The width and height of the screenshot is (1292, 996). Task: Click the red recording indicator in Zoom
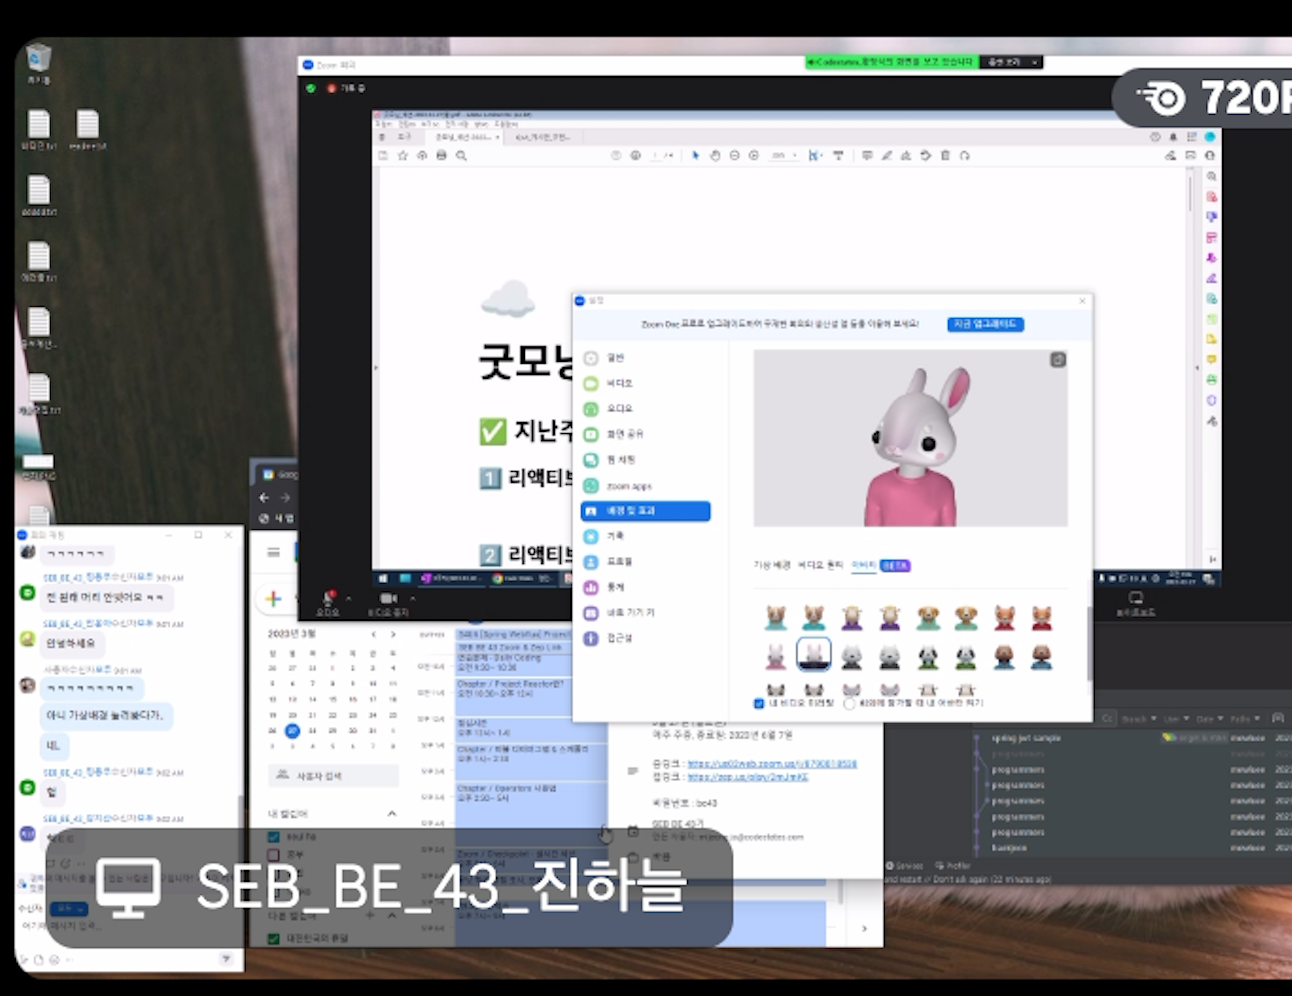pos(332,88)
